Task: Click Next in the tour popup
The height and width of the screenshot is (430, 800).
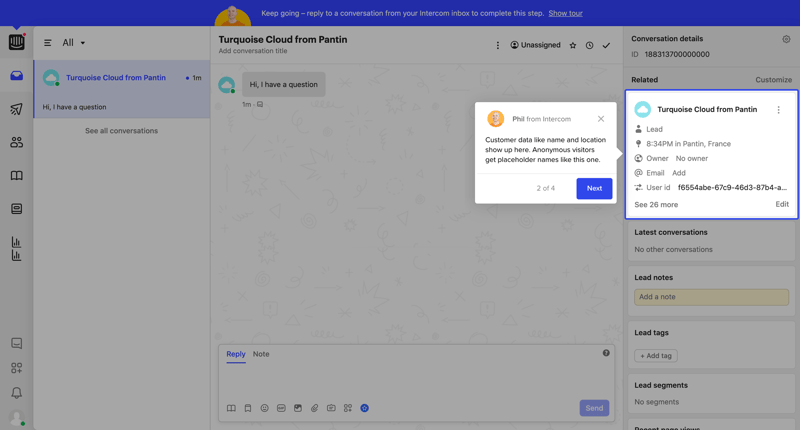Action: pyautogui.click(x=594, y=188)
